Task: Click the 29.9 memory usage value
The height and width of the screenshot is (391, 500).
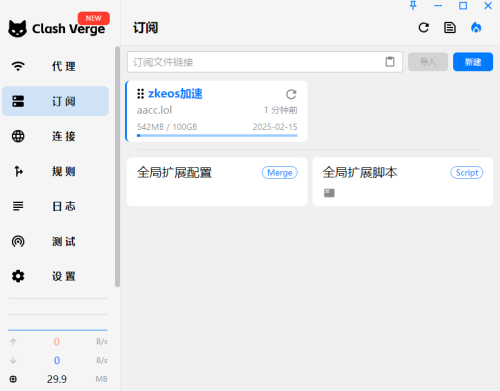Action: [57, 379]
